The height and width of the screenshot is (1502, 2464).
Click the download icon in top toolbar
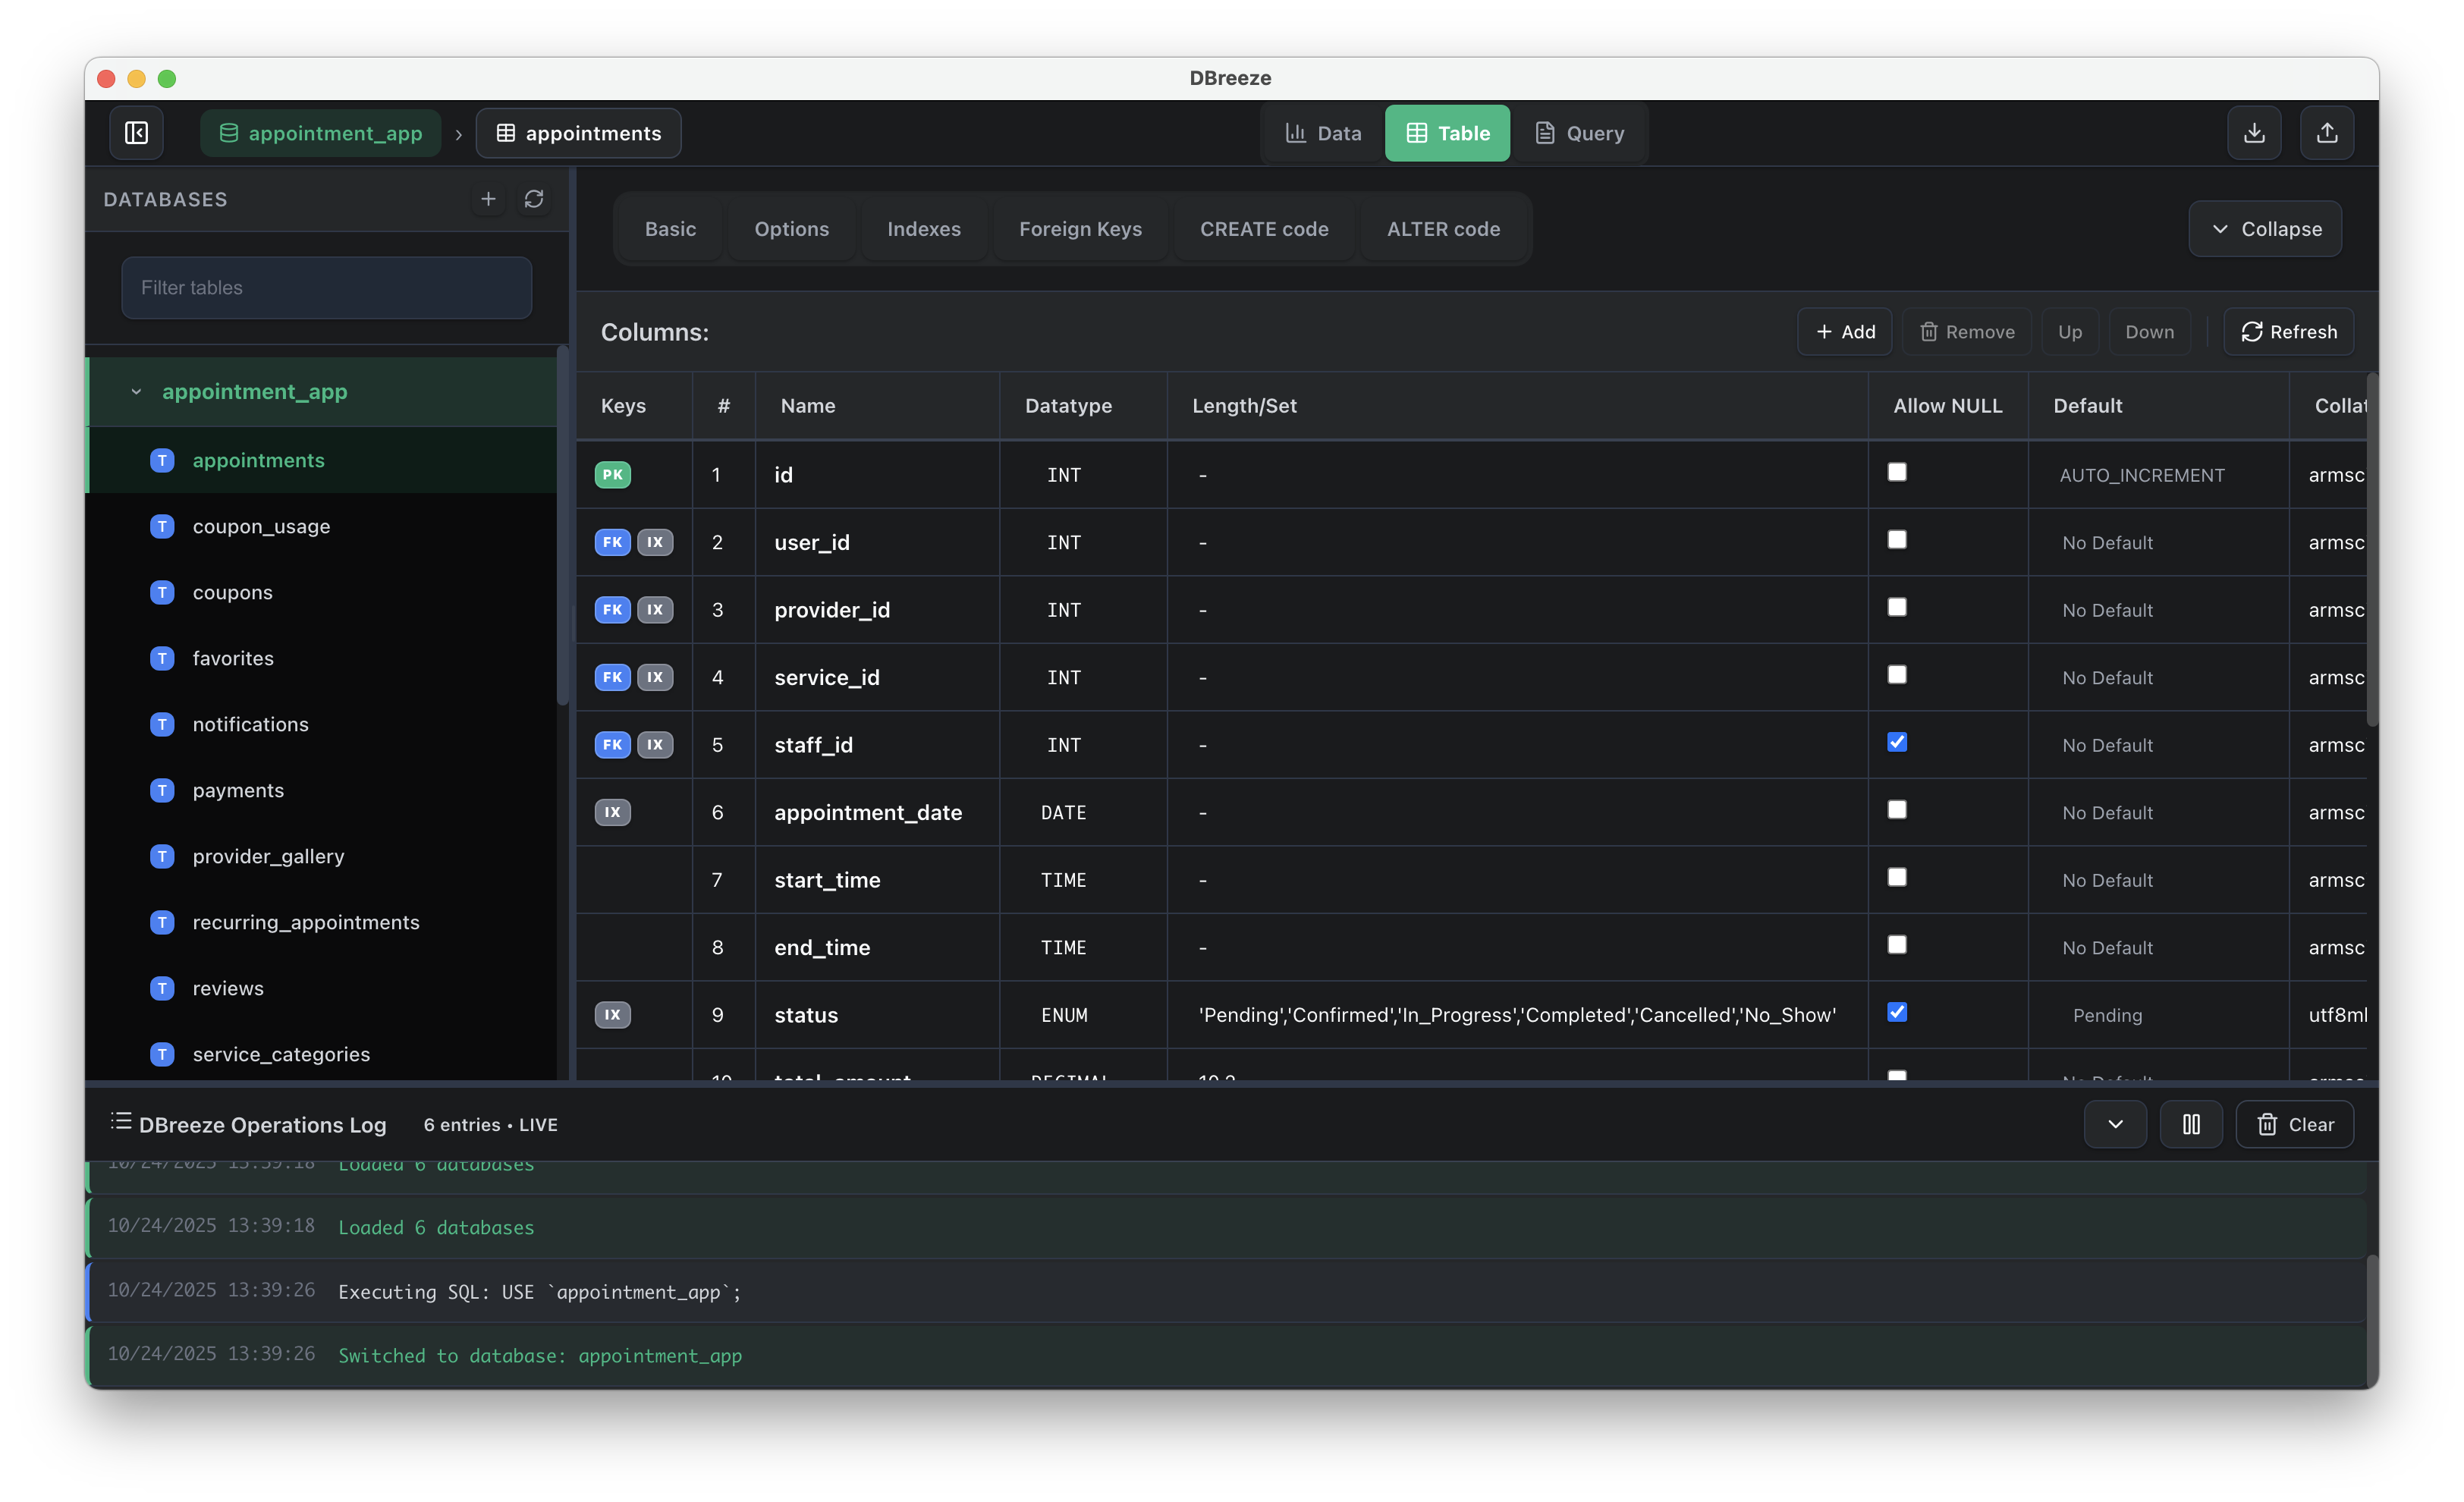coord(2254,133)
